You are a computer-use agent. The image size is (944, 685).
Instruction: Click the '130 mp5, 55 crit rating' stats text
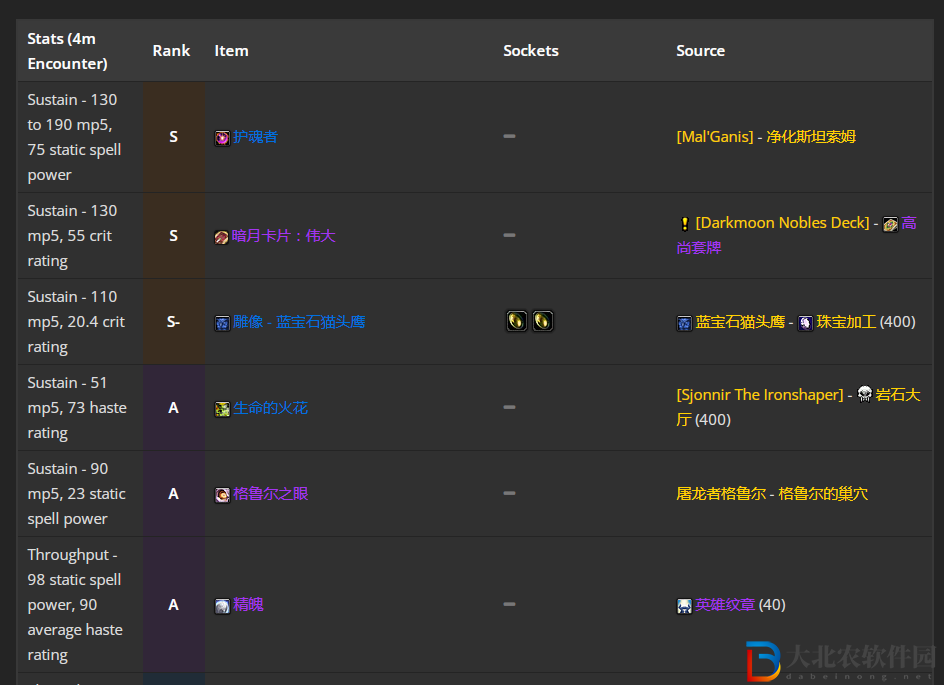pos(72,236)
